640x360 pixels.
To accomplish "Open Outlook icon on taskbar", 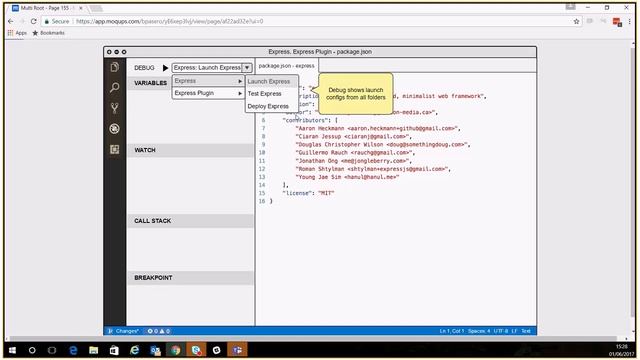I will coord(155,350).
